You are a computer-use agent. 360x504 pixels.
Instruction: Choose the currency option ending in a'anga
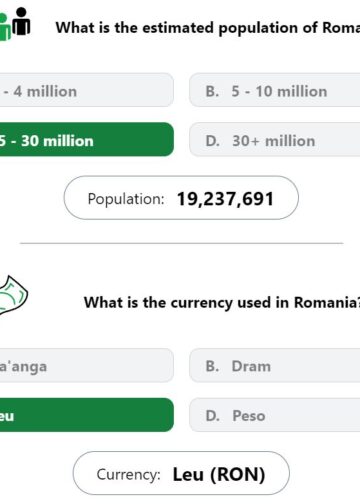[87, 365]
